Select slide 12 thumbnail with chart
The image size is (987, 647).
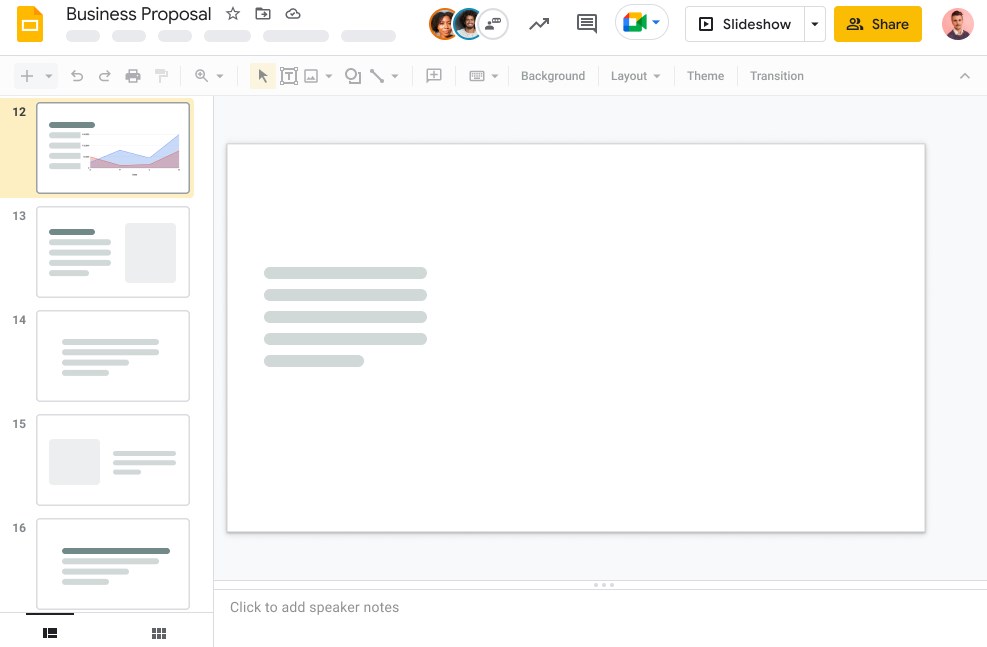click(x=113, y=148)
